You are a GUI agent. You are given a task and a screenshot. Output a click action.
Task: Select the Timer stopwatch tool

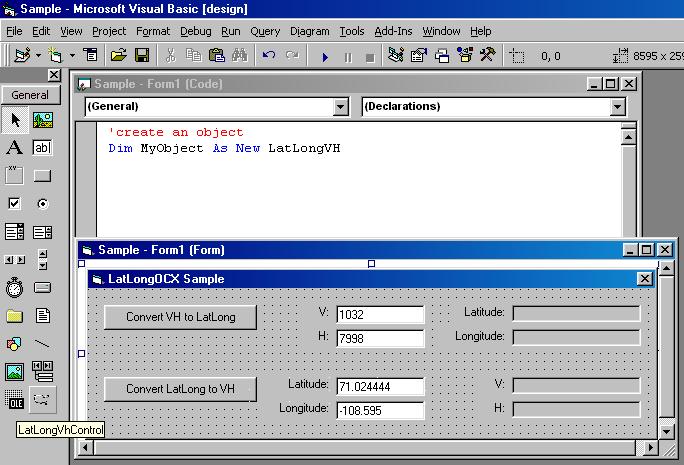[15, 287]
